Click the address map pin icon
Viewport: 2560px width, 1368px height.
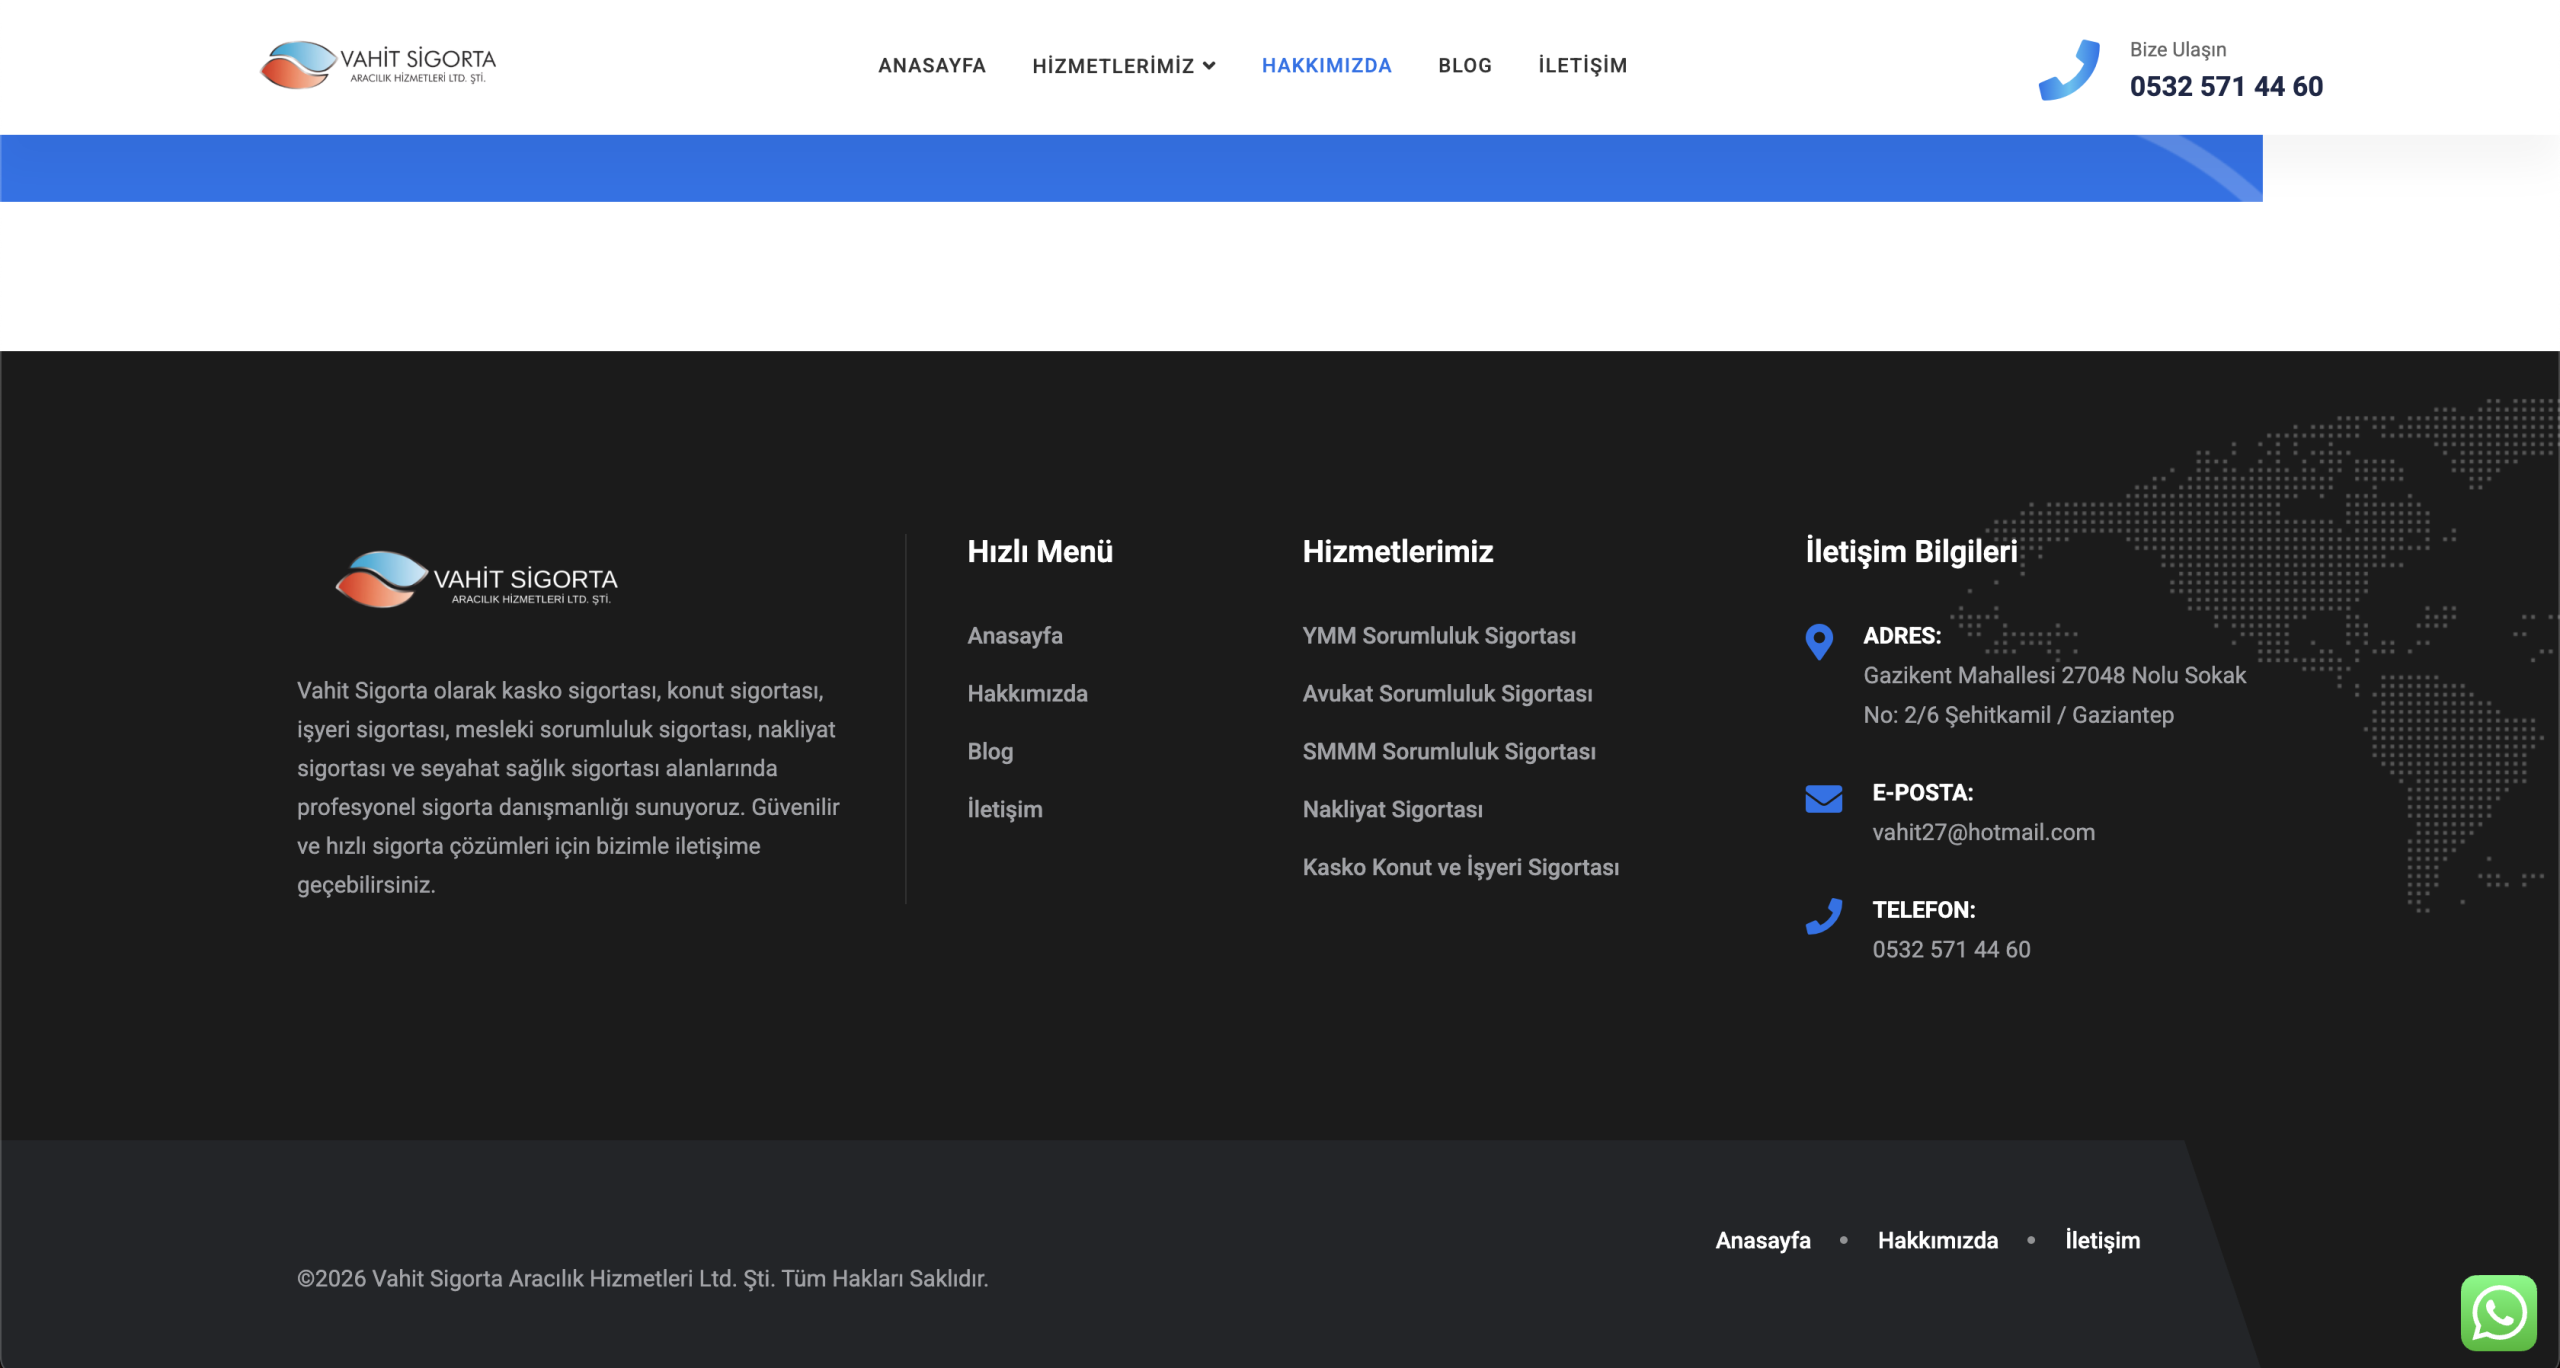(x=1819, y=641)
